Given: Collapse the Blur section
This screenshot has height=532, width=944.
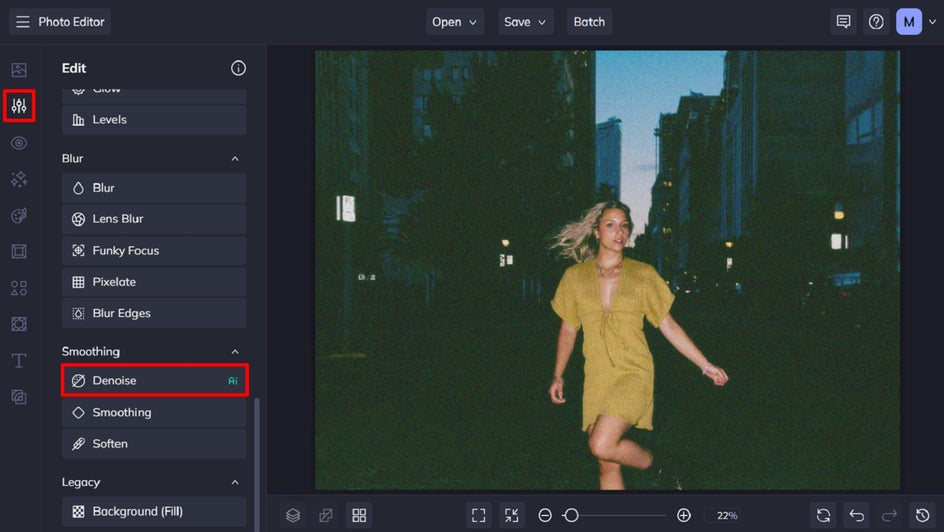Looking at the screenshot, I should point(235,159).
